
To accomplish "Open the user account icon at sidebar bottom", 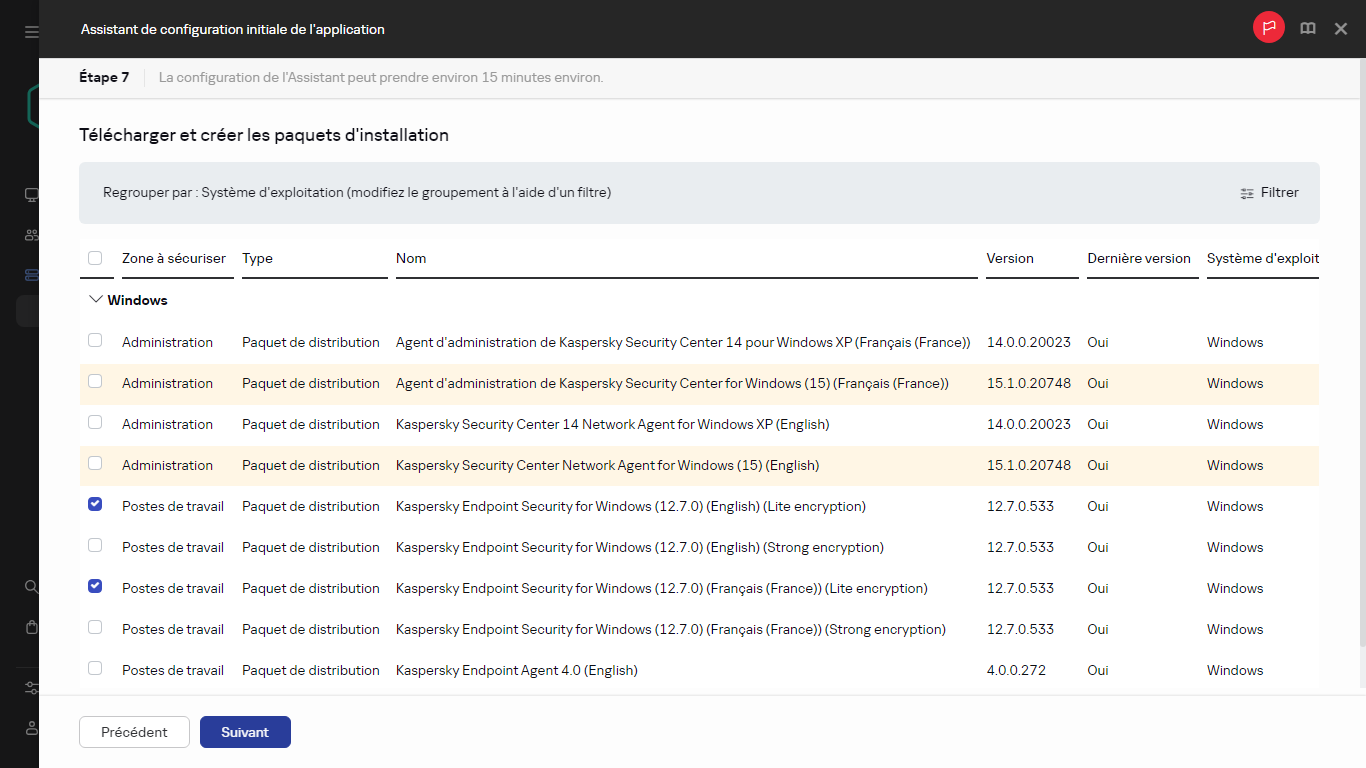I will pyautogui.click(x=30, y=728).
